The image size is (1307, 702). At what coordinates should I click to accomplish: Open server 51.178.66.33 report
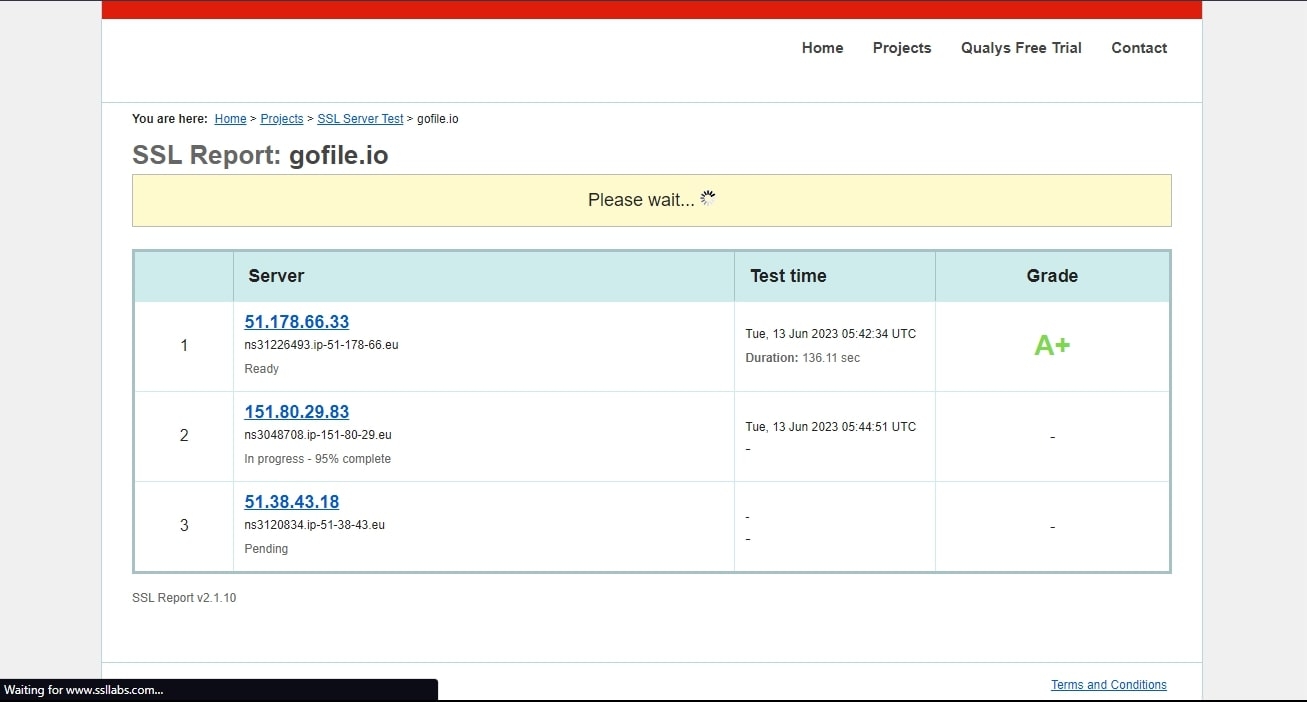[297, 322]
